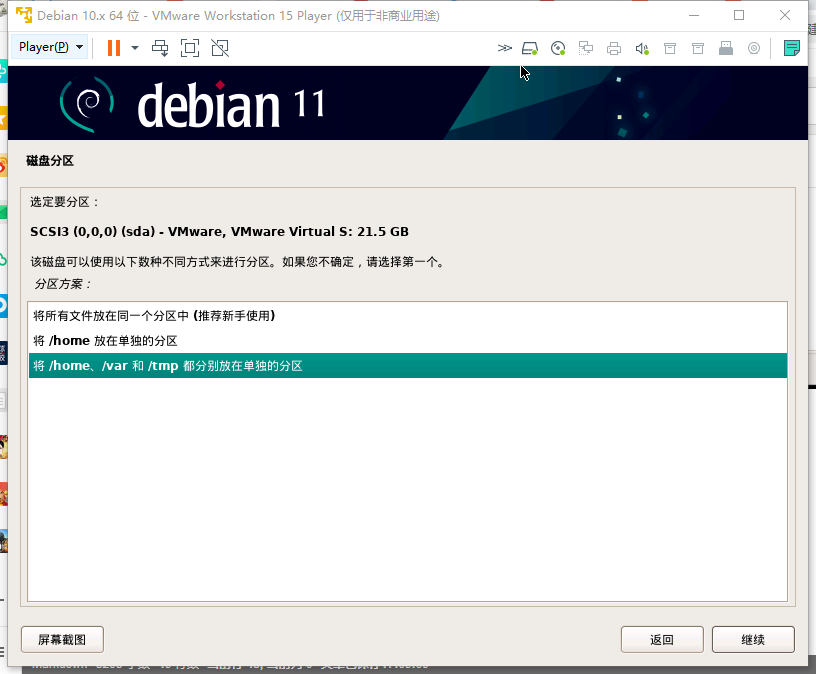Screen dimensions: 816x674
Task: Send Ctrl+Alt+Del to the virtual machine
Action: (160, 48)
